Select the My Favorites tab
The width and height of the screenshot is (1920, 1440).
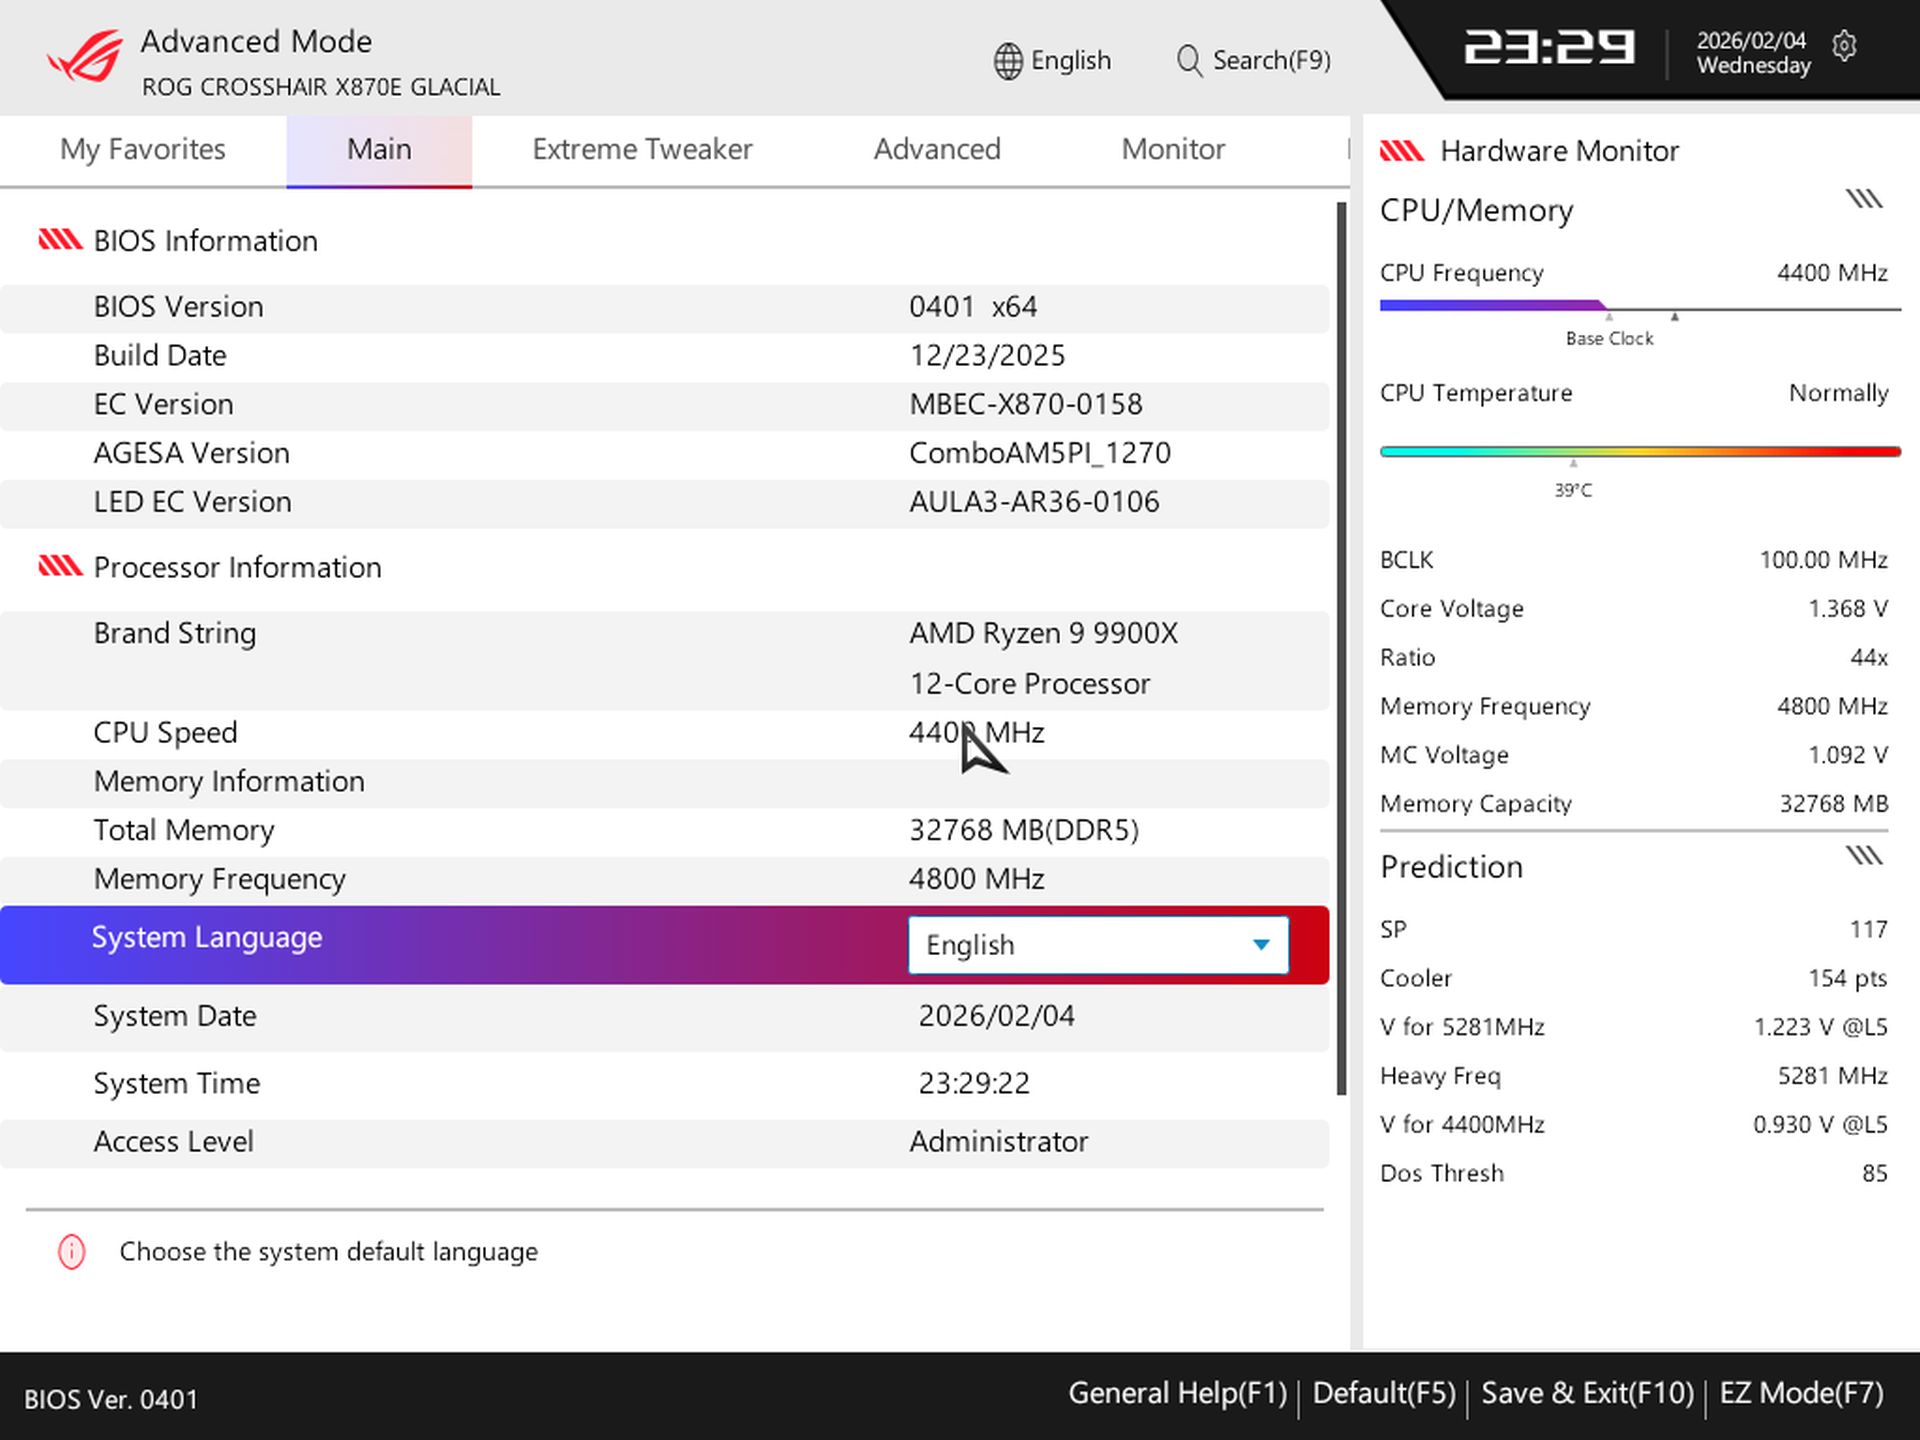point(142,149)
